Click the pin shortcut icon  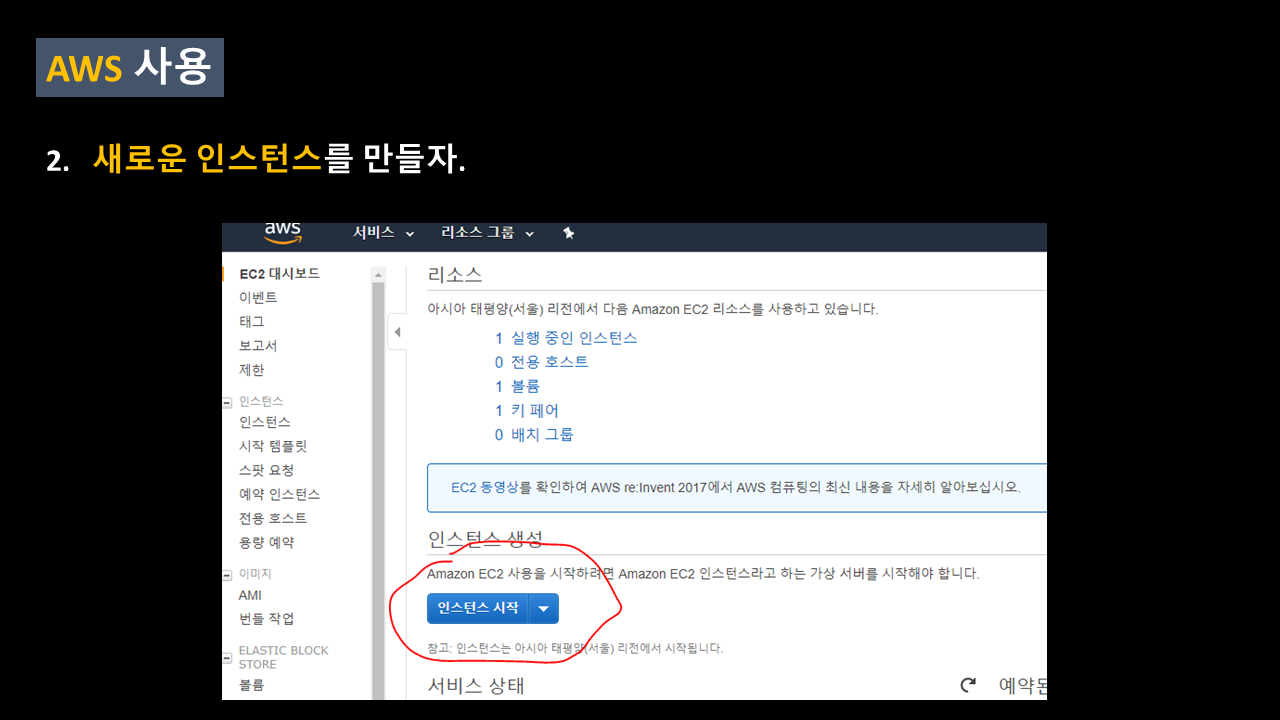[568, 233]
